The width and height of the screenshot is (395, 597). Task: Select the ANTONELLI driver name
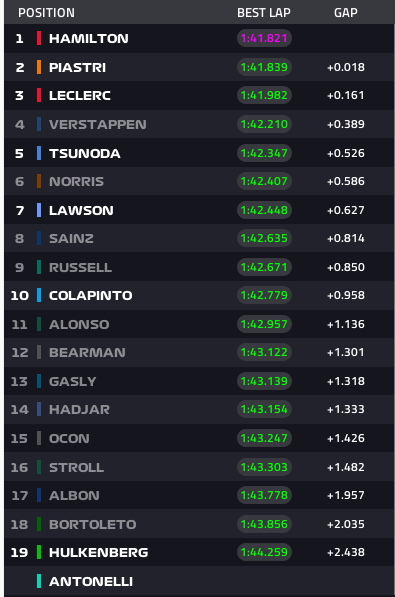pyautogui.click(x=91, y=581)
